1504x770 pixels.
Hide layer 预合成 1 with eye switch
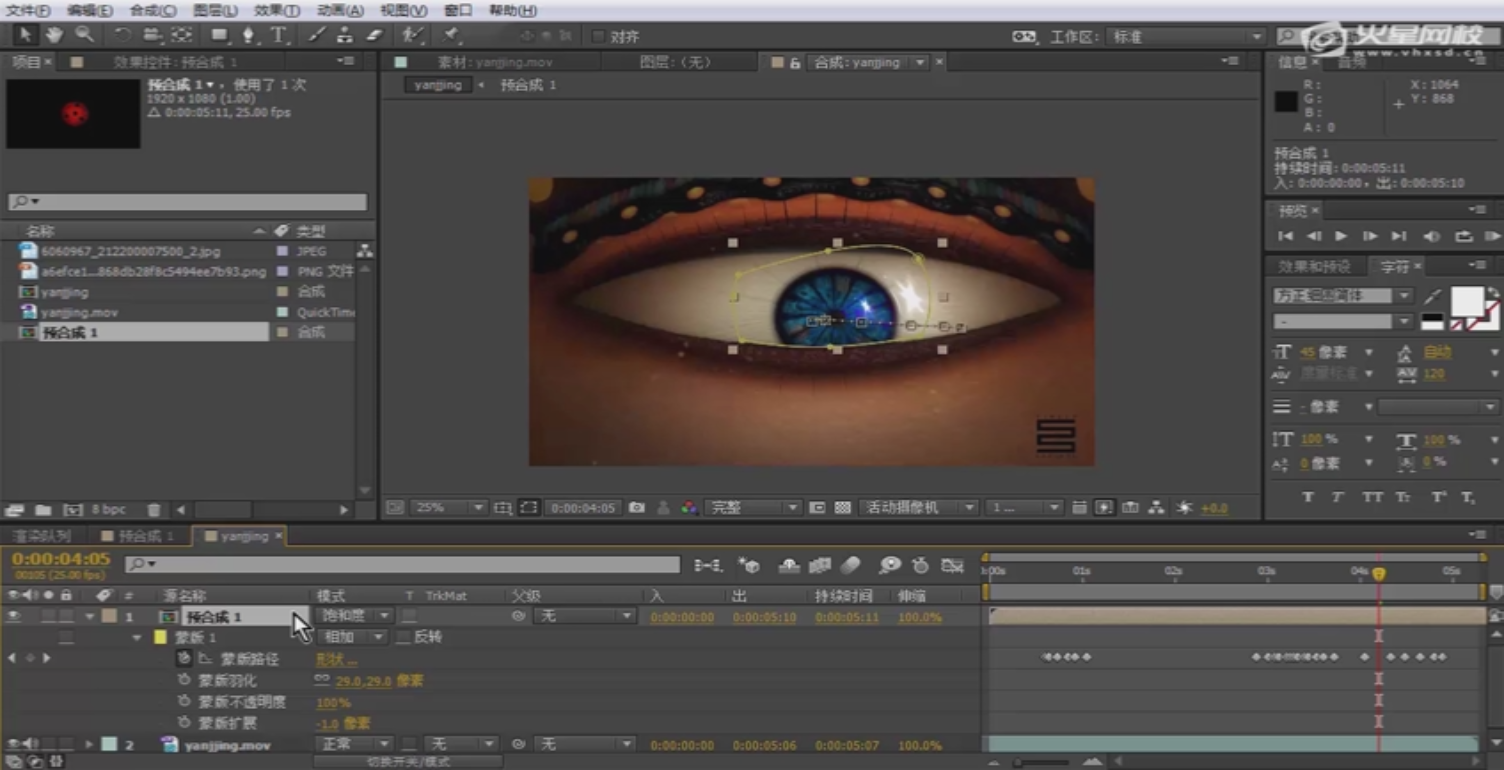click(13, 617)
